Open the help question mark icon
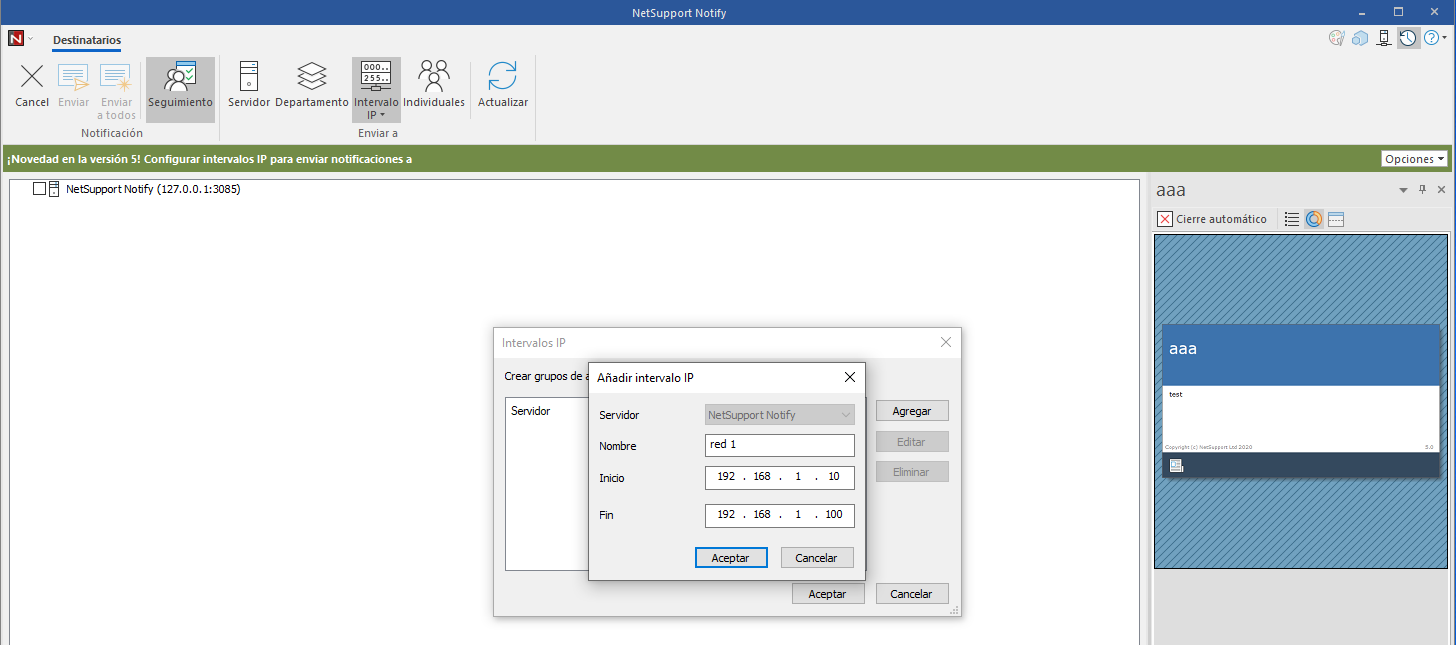This screenshot has height=645, width=1456. [x=1431, y=39]
